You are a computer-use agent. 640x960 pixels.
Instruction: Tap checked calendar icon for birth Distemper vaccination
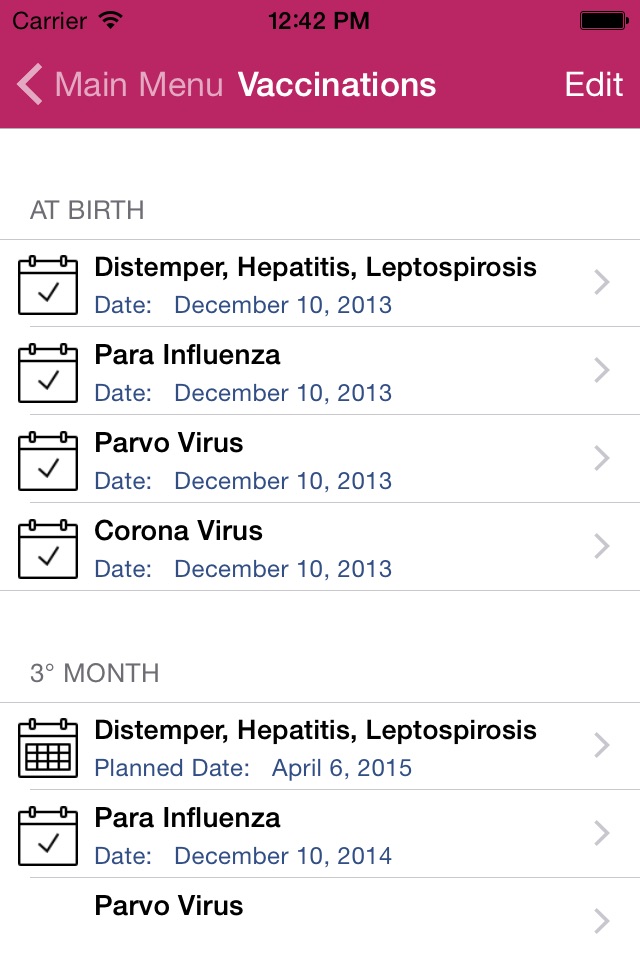[x=48, y=285]
